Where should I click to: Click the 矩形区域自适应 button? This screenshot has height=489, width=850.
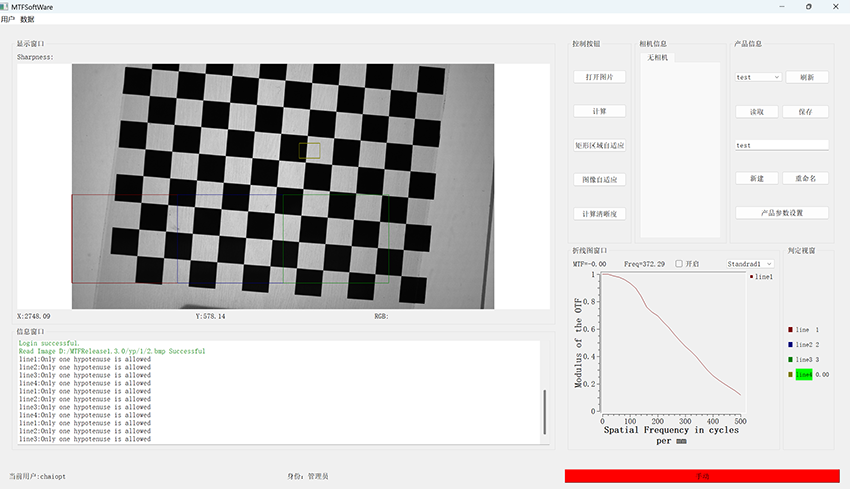click(x=600, y=145)
